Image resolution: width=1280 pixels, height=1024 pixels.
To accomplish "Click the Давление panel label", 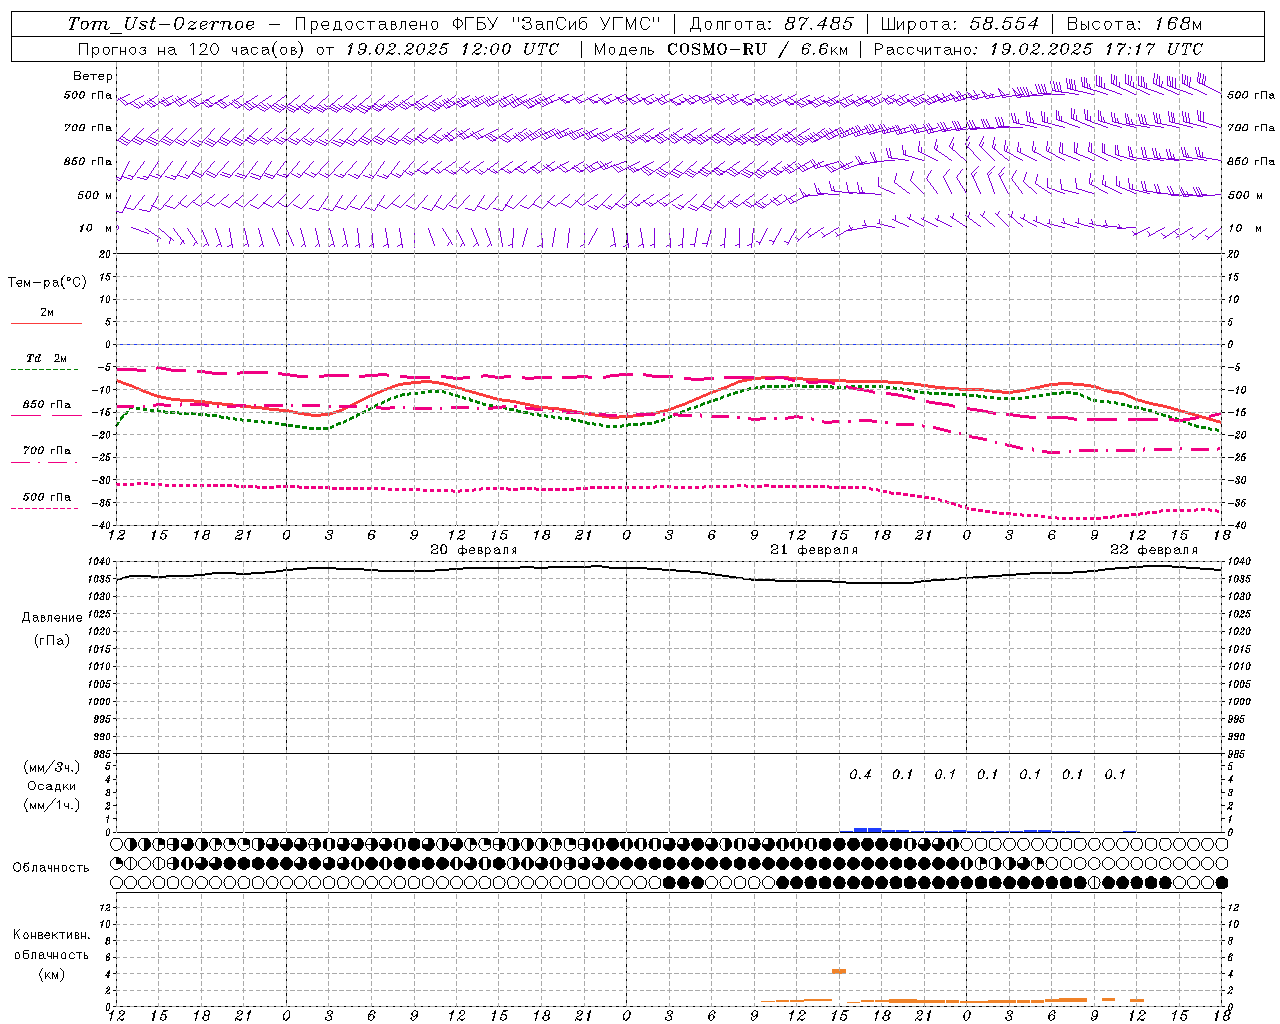I will click(x=52, y=618).
